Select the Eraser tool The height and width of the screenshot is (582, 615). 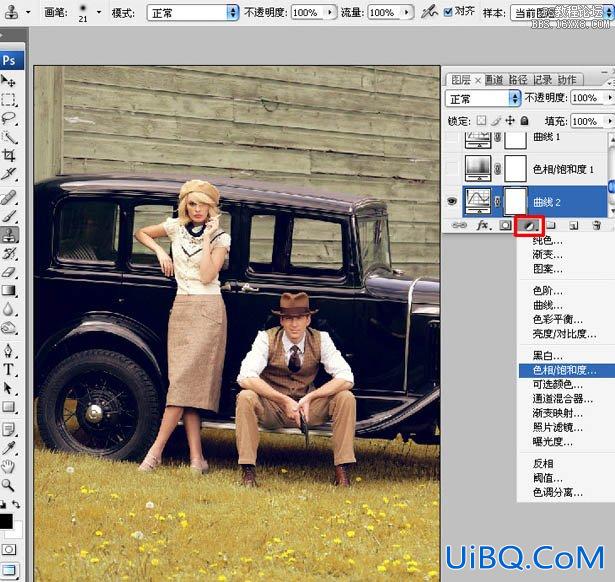(x=8, y=272)
